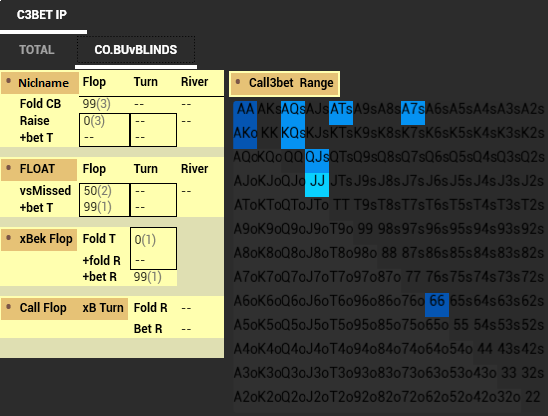Click the Fold T value 0(1)

[x=145, y=240]
